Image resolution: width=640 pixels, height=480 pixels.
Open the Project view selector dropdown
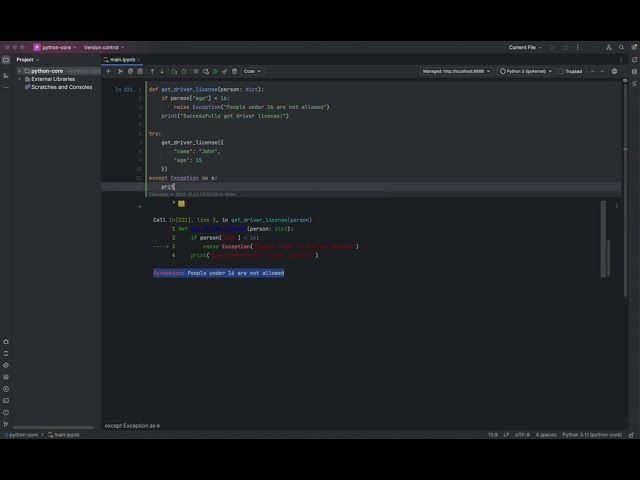(x=27, y=60)
